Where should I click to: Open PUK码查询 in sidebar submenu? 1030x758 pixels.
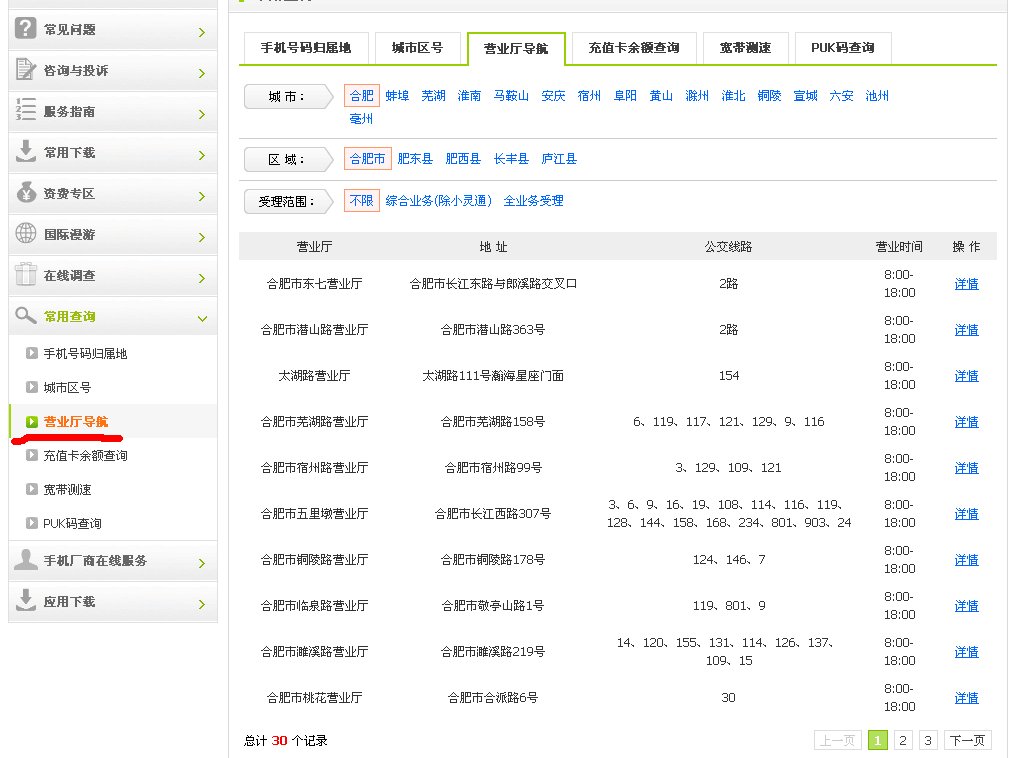tap(72, 524)
